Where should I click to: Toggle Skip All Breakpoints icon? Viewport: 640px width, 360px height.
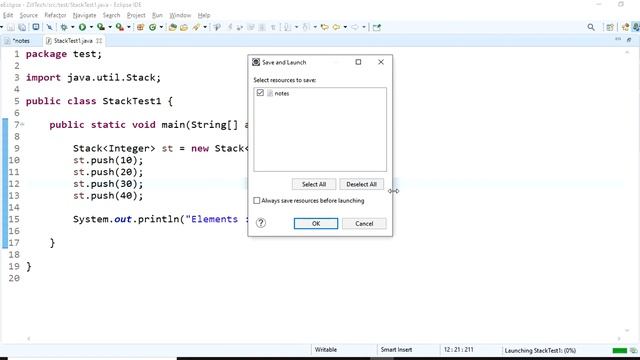point(49,27)
